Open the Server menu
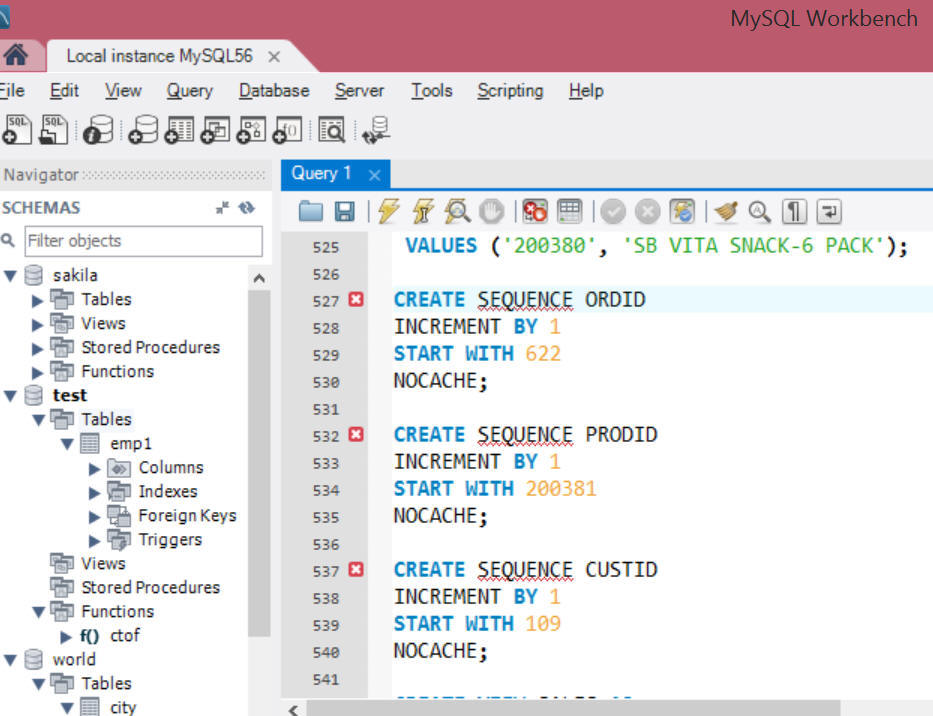Viewport: 933px width, 716px height. [359, 90]
